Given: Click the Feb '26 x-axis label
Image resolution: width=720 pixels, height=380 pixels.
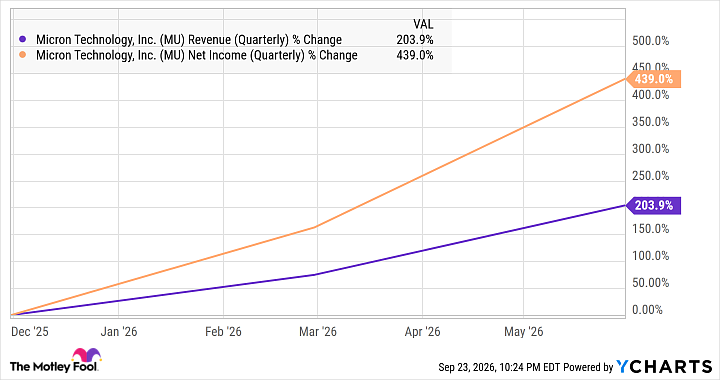Looking at the screenshot, I should pyautogui.click(x=223, y=332).
